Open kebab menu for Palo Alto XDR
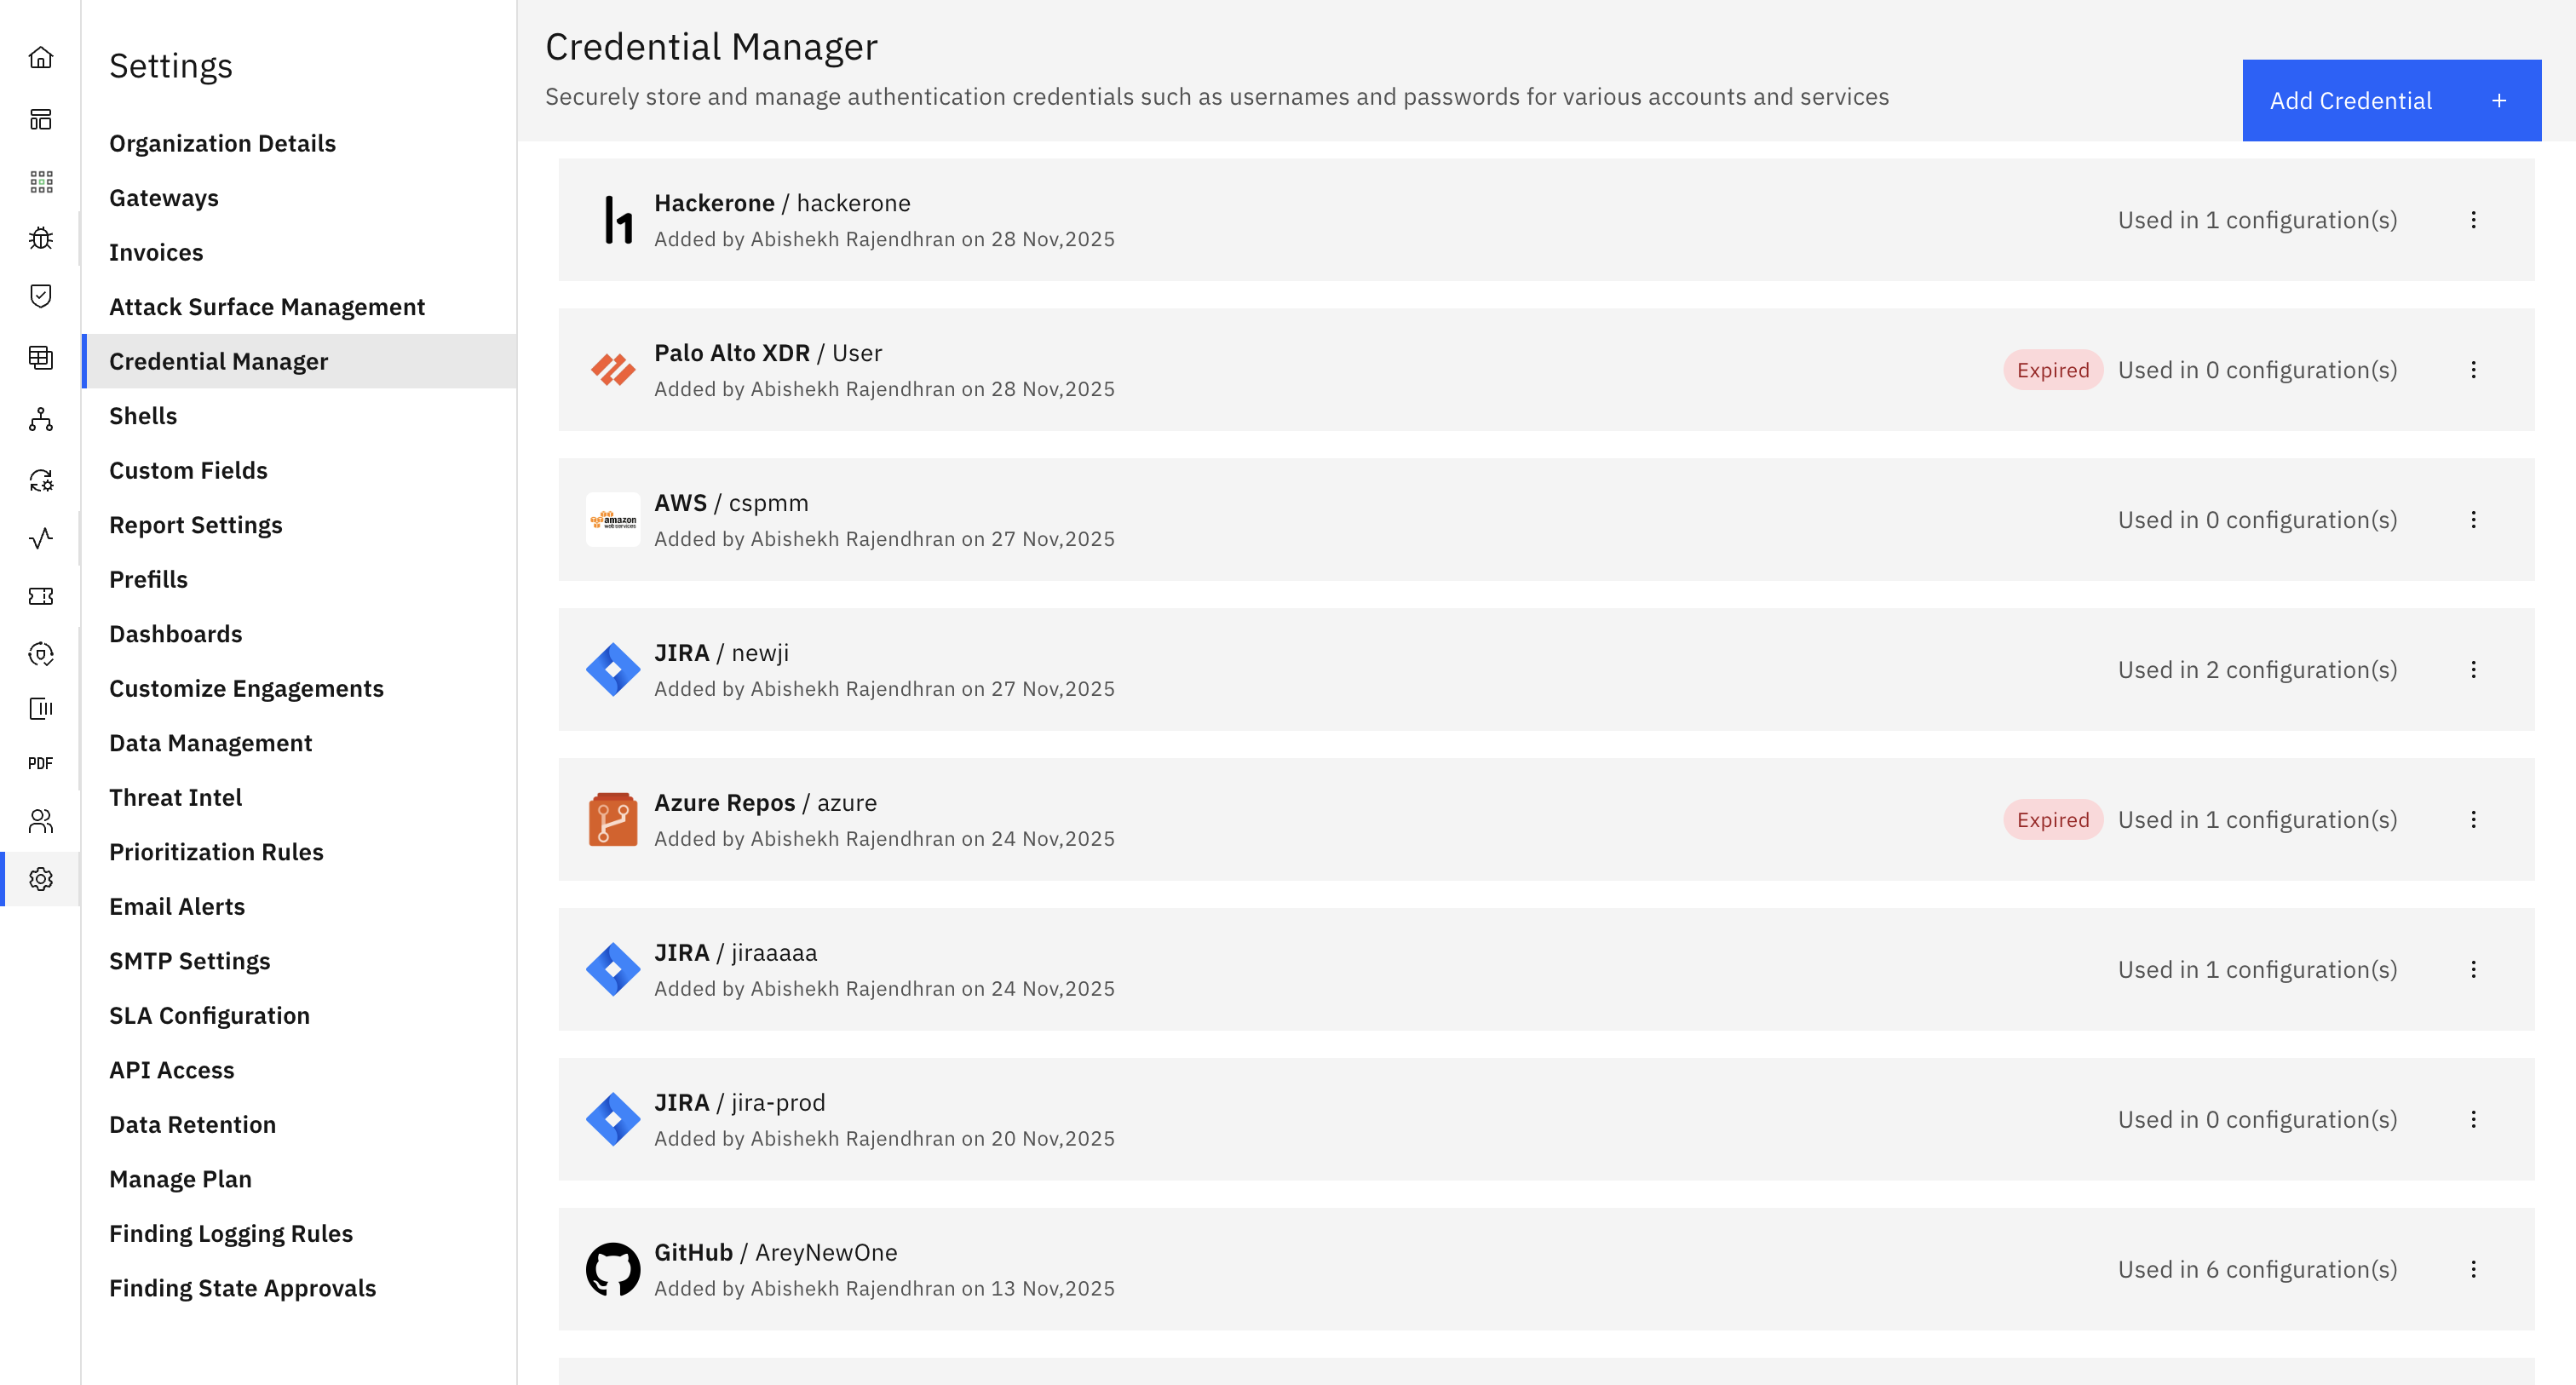The width and height of the screenshot is (2576, 1385). (2473, 370)
